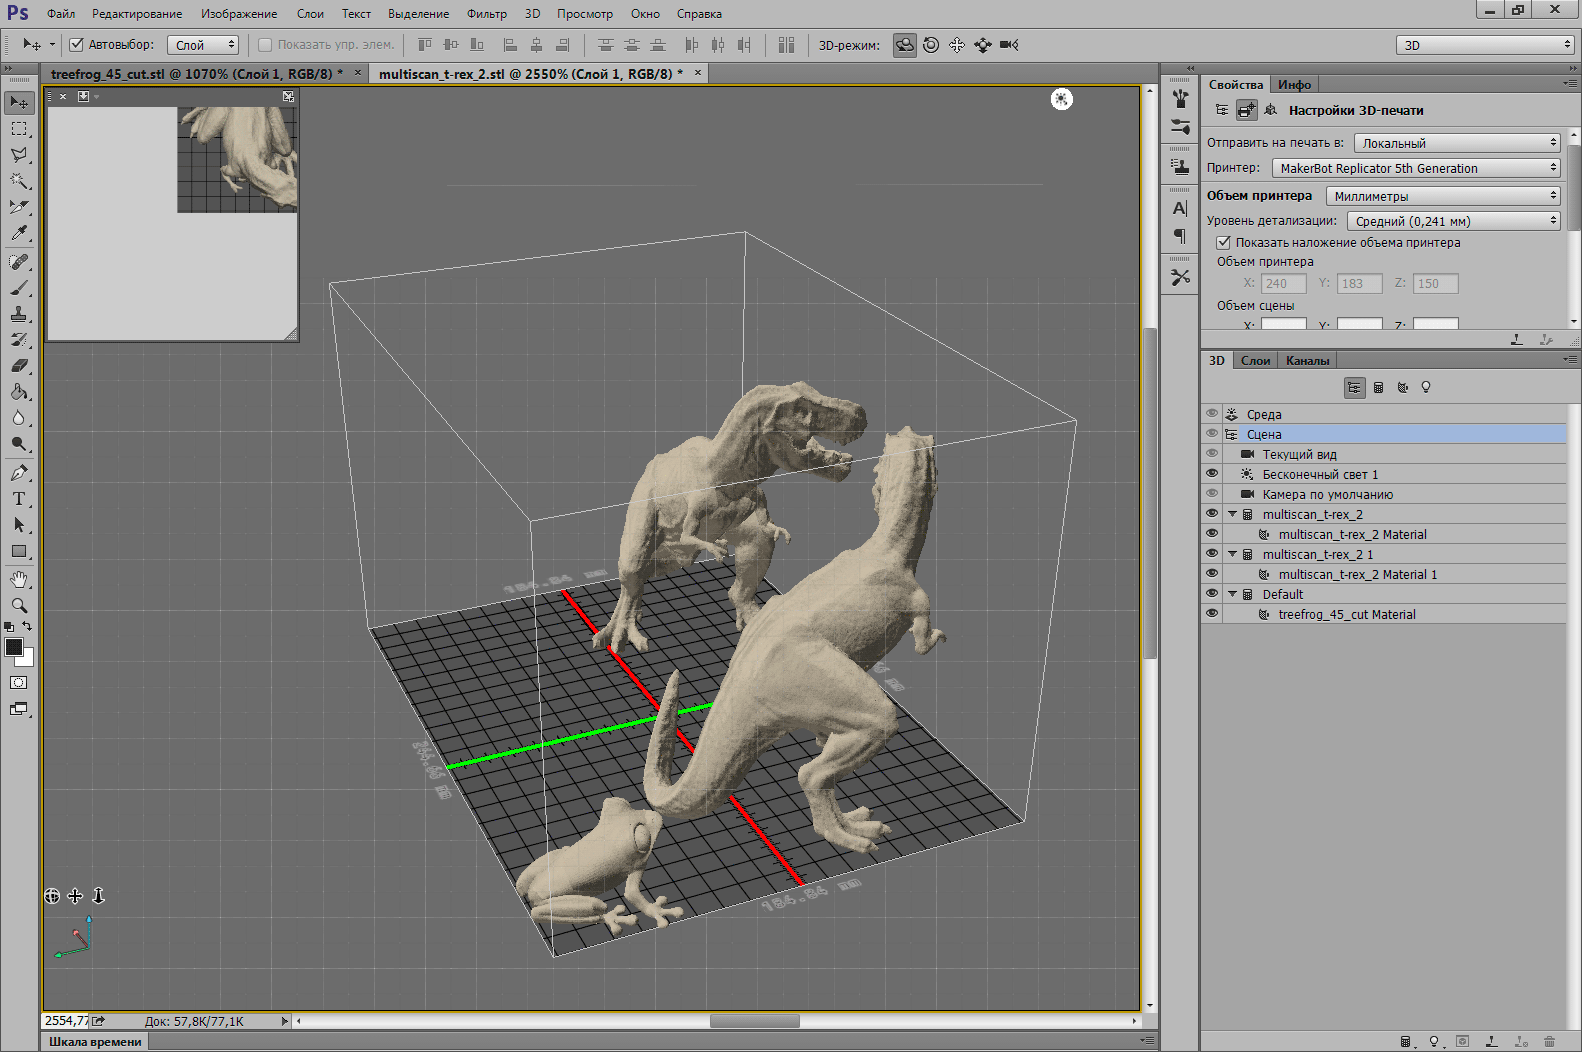The image size is (1584, 1052).
Task: Select the Type tool in toolbar
Action: coord(19,499)
